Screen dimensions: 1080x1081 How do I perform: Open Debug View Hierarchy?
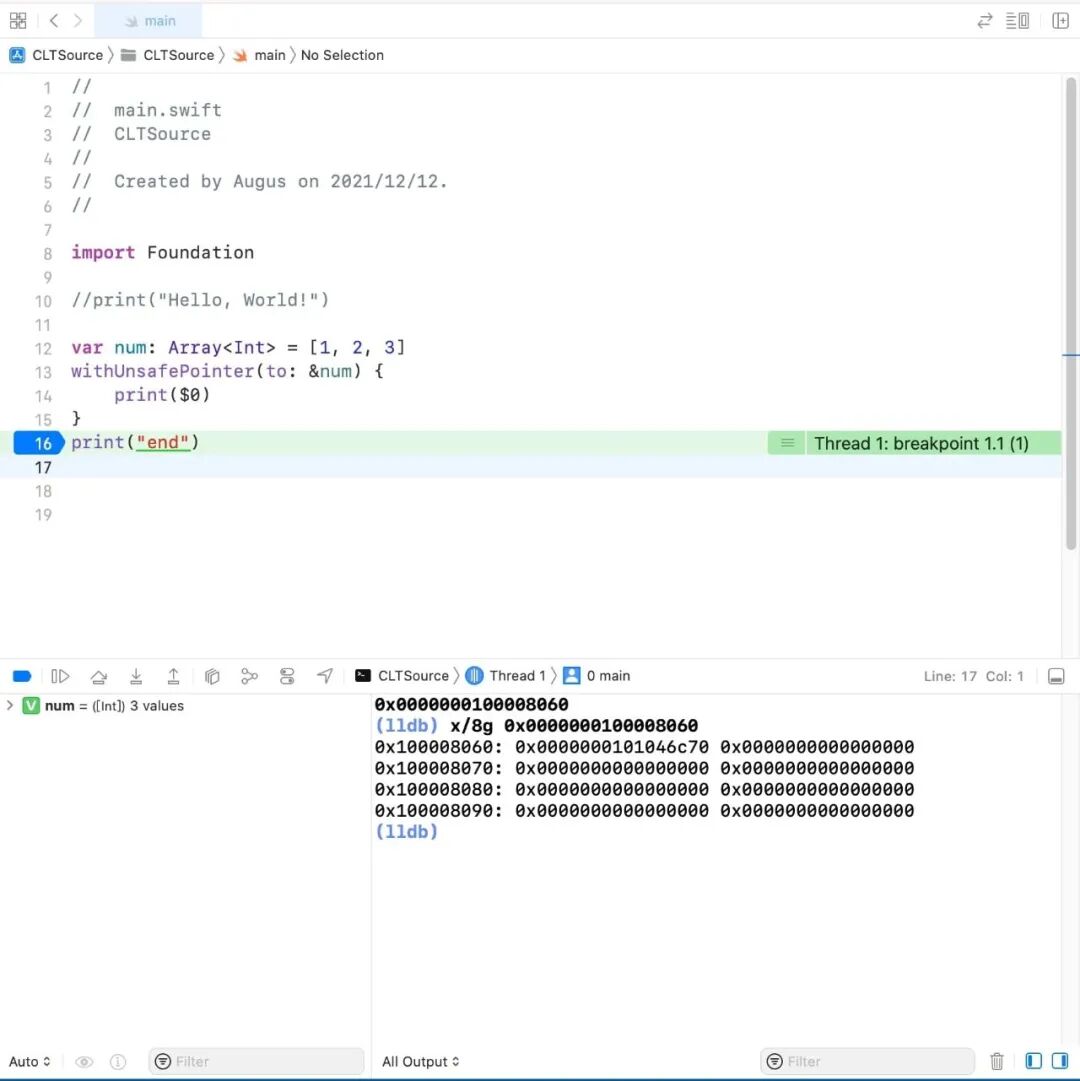212,676
